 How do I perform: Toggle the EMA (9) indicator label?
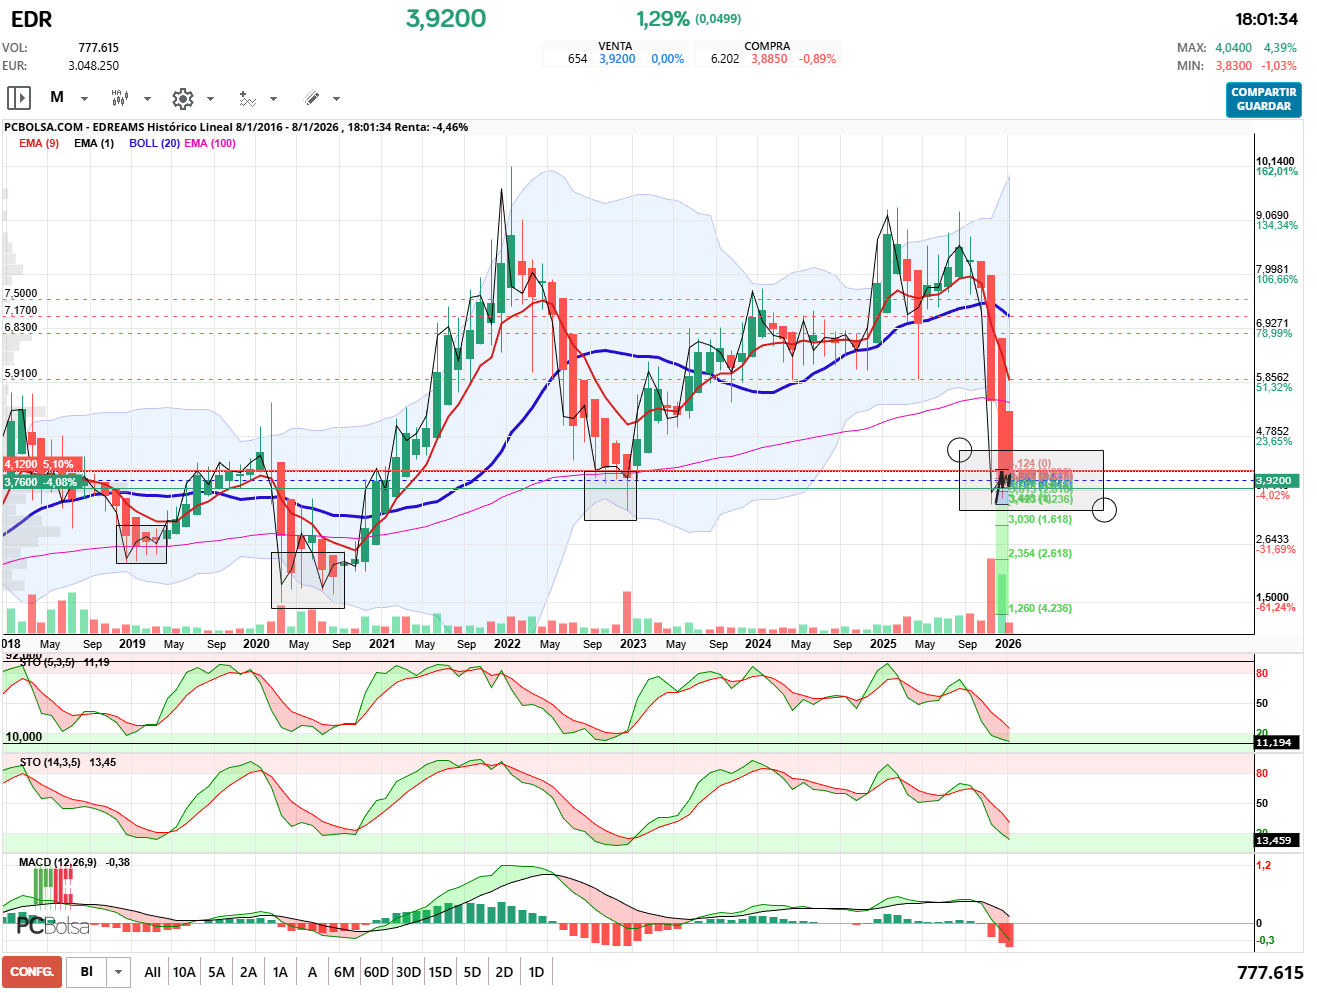pos(39,143)
